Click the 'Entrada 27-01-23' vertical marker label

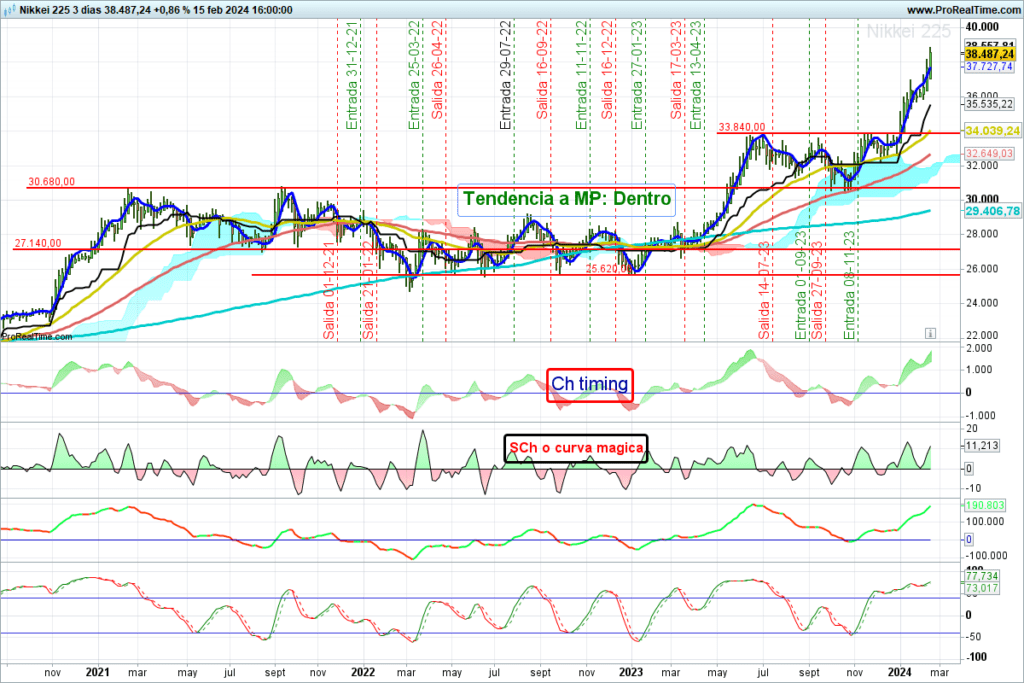(x=637, y=75)
